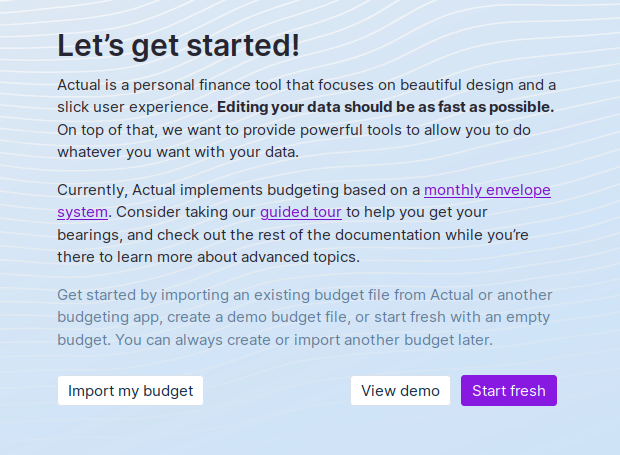
Task: Click the Import my budget button
Action: 130,391
